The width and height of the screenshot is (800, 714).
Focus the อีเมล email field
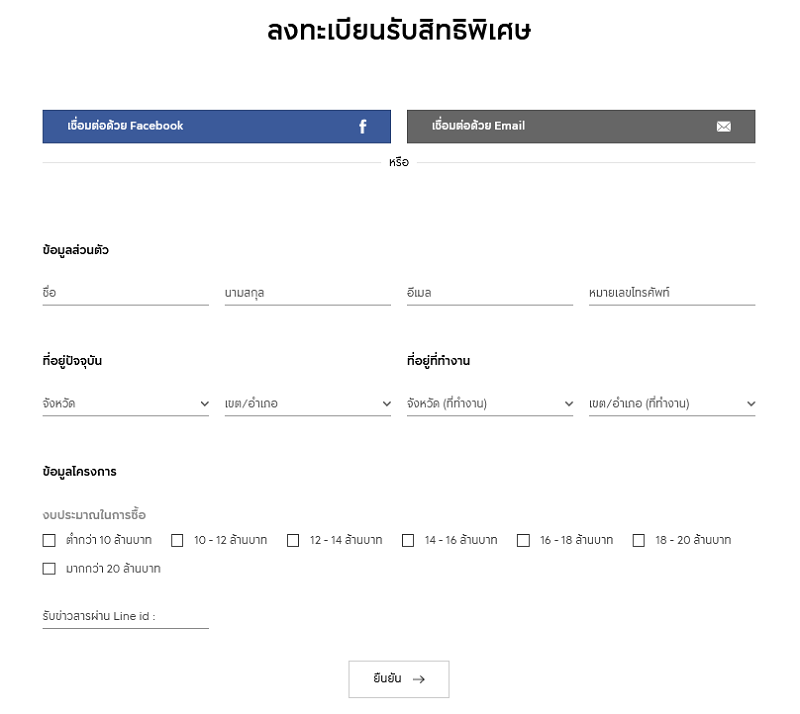tap(490, 293)
